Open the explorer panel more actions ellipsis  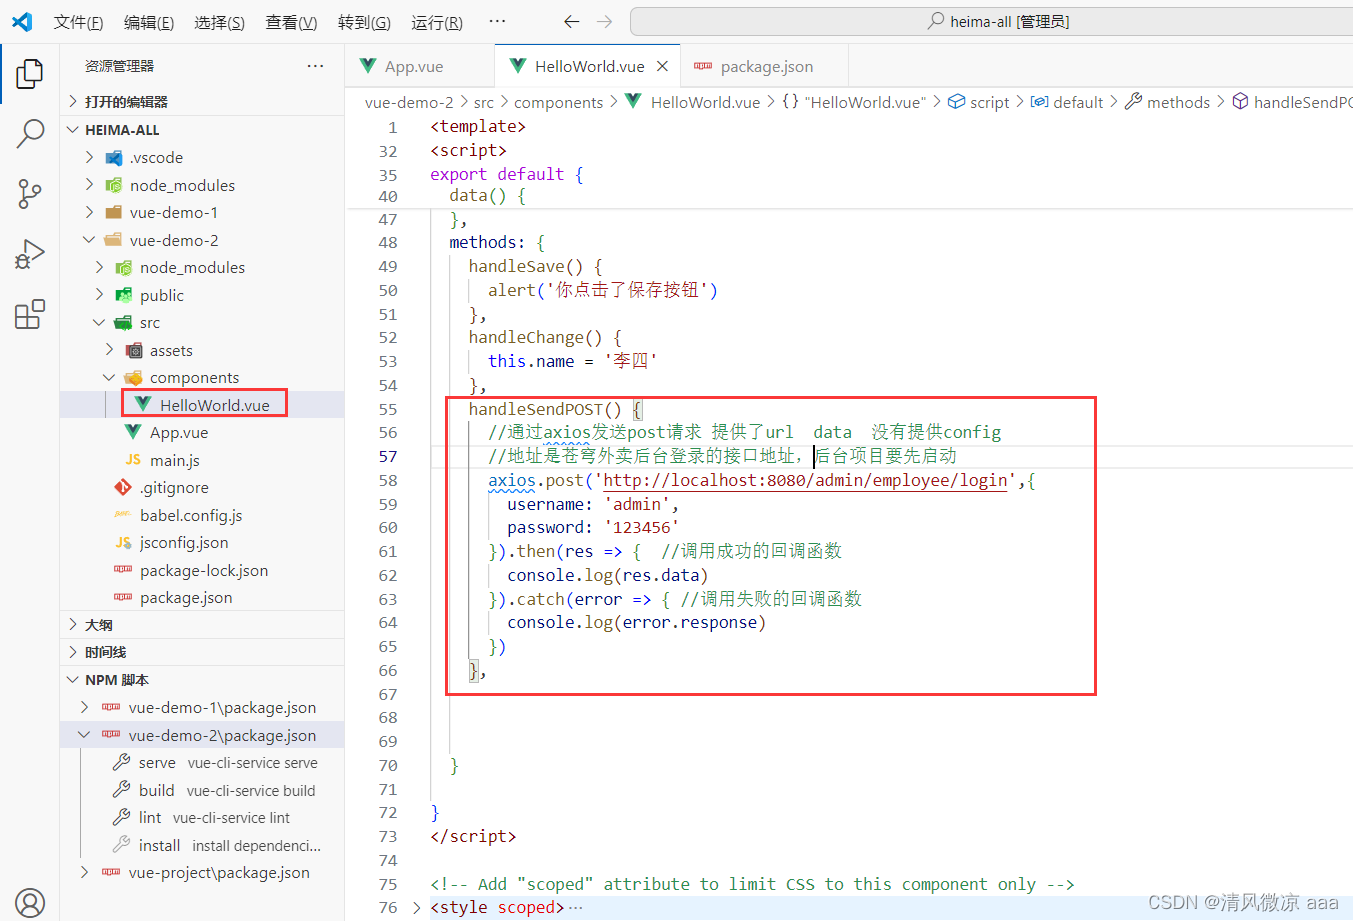315,66
